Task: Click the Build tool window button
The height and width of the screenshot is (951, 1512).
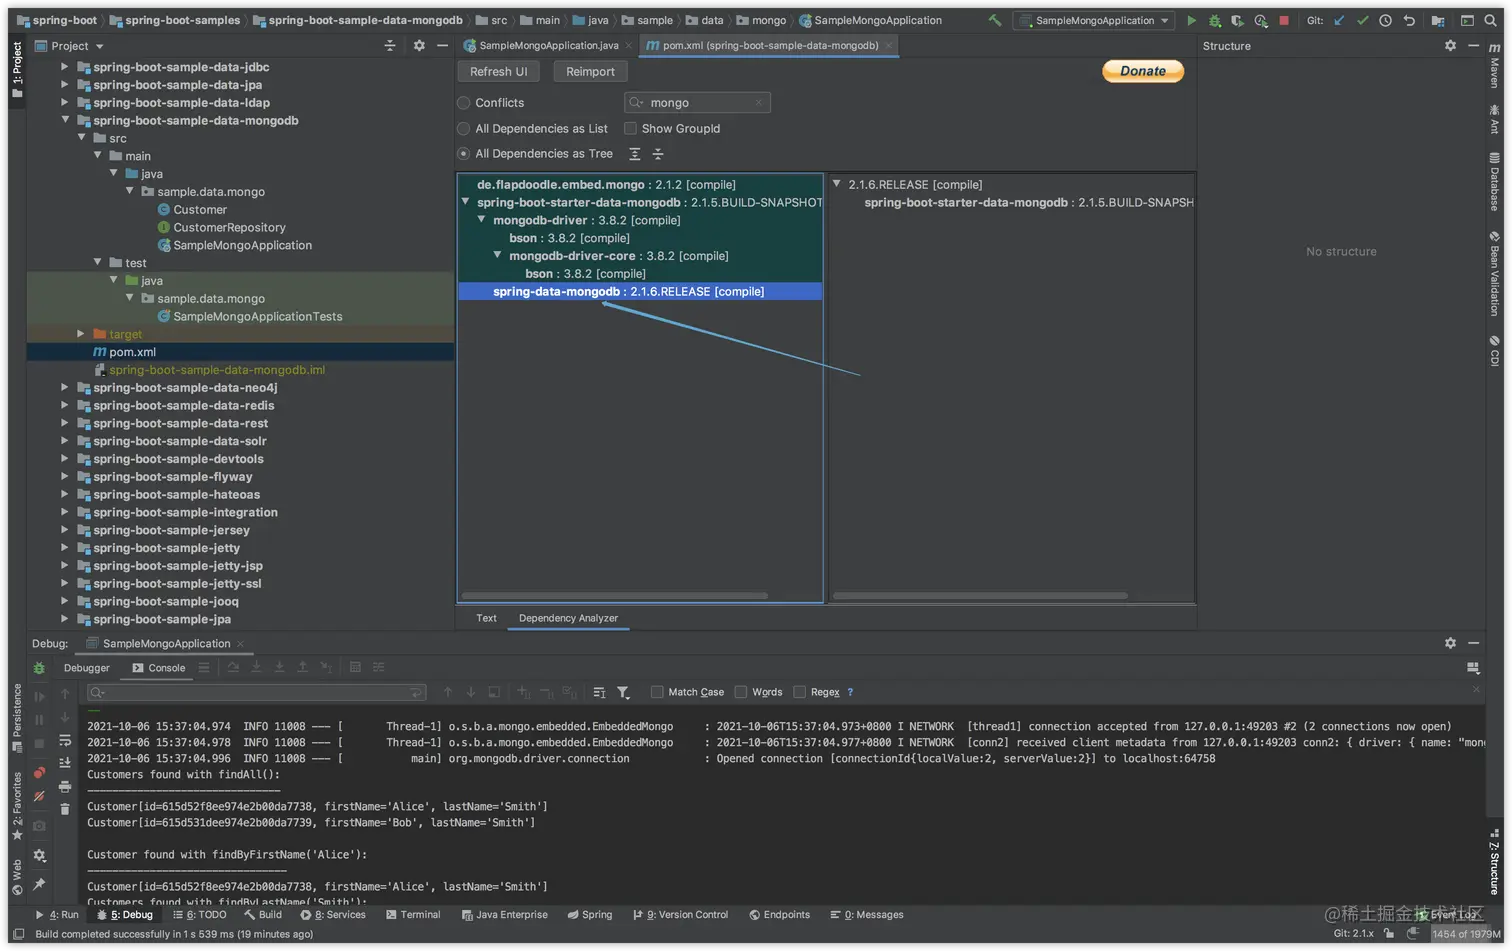Action: 264,915
